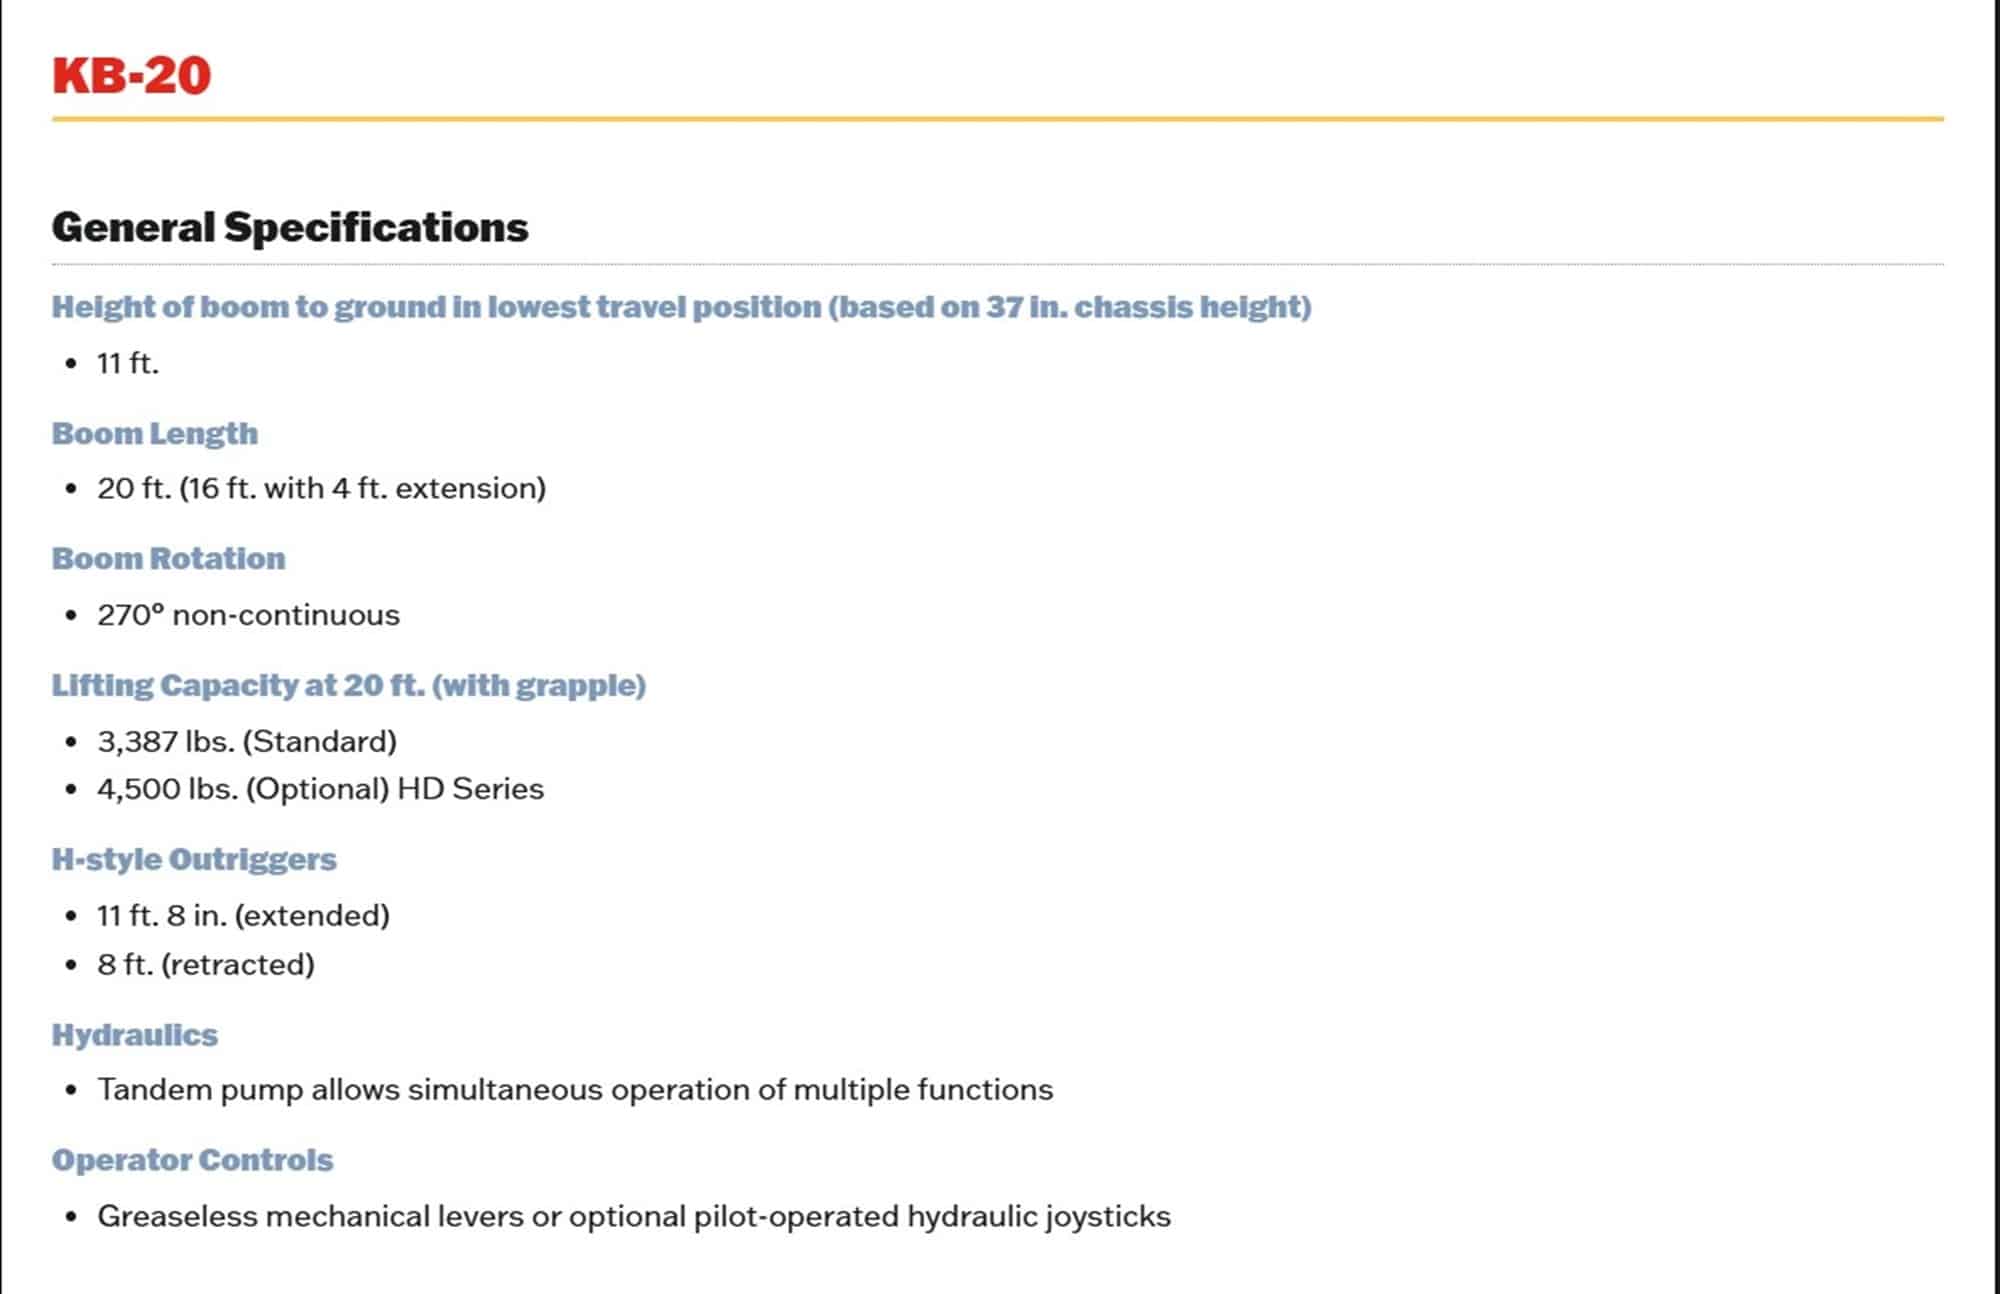Select the Height of boom to ground heading

pyautogui.click(x=681, y=307)
